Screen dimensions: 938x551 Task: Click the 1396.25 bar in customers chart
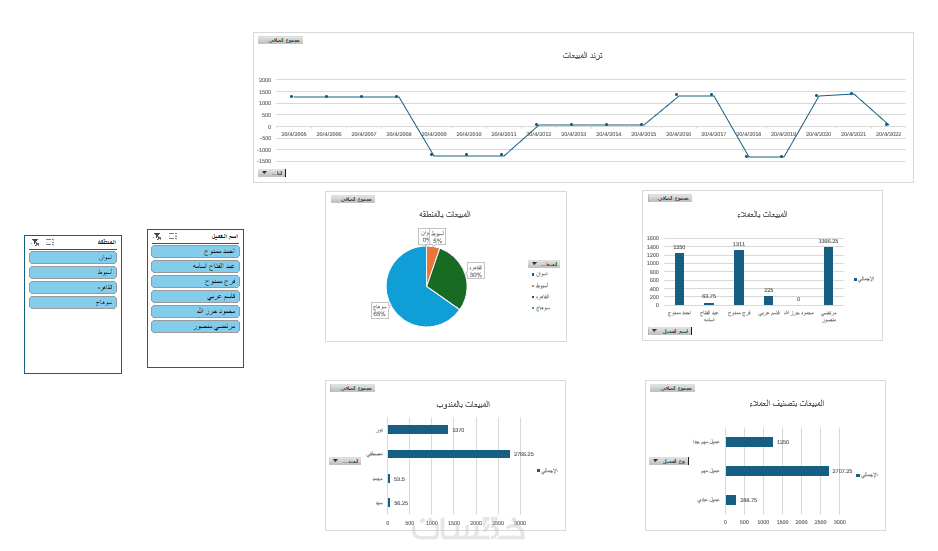(x=829, y=276)
